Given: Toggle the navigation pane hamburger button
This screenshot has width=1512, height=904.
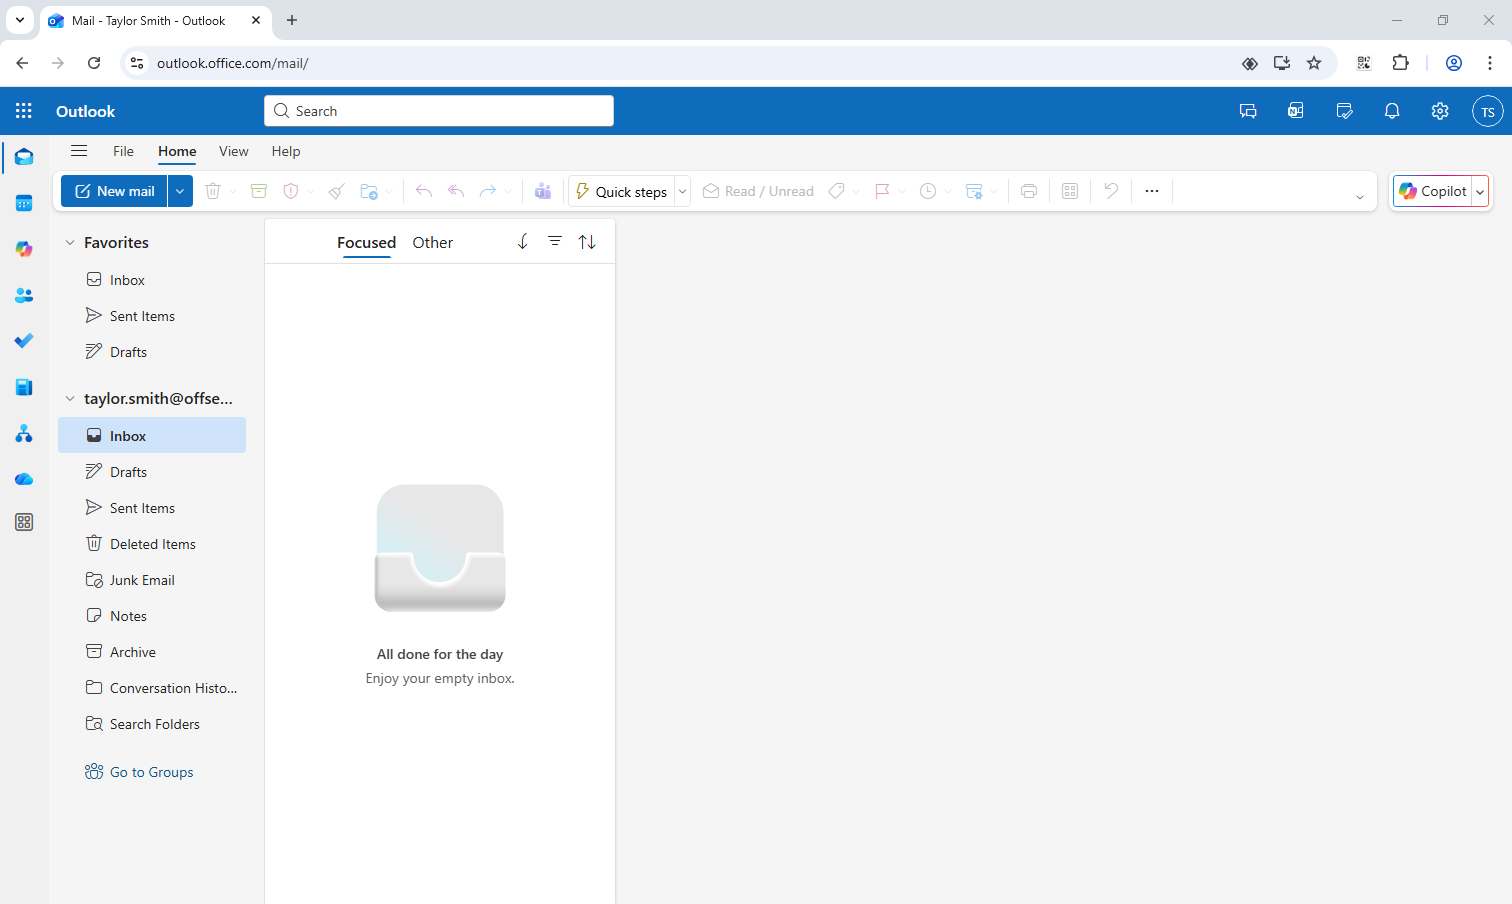Looking at the screenshot, I should point(79,151).
